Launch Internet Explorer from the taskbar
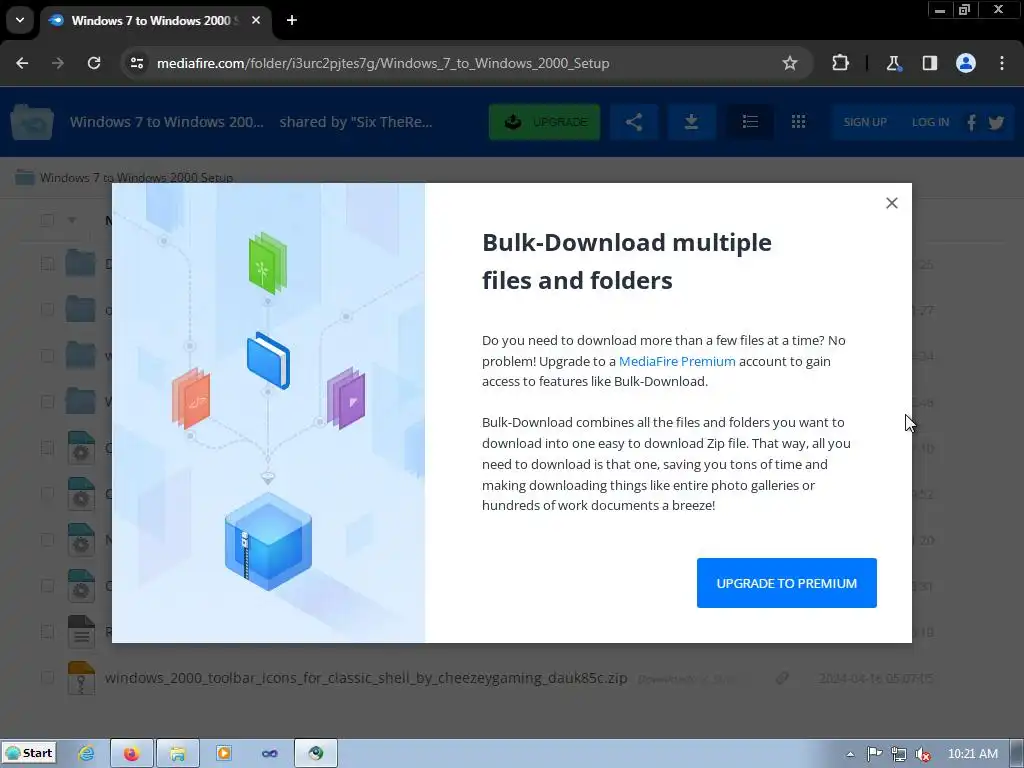This screenshot has height=768, width=1024. [86, 754]
